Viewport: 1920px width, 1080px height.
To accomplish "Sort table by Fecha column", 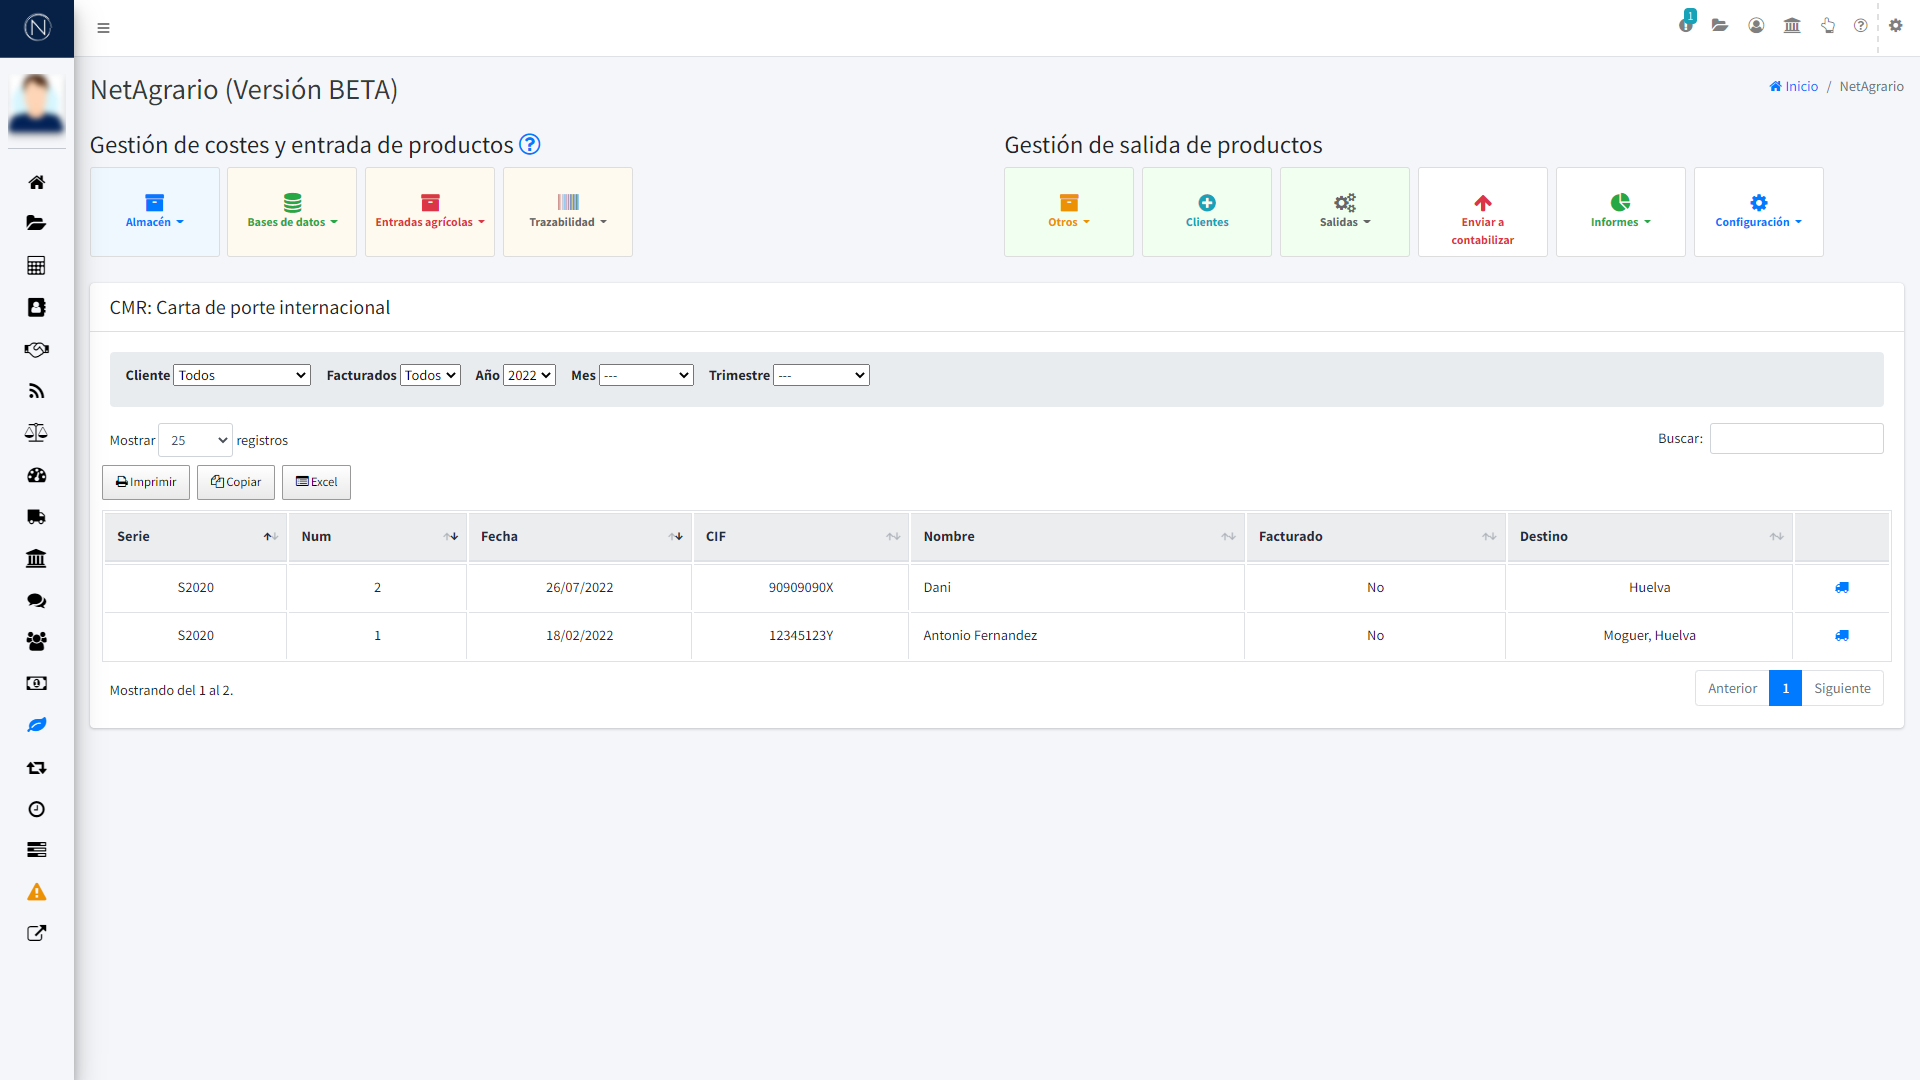I will [579, 537].
